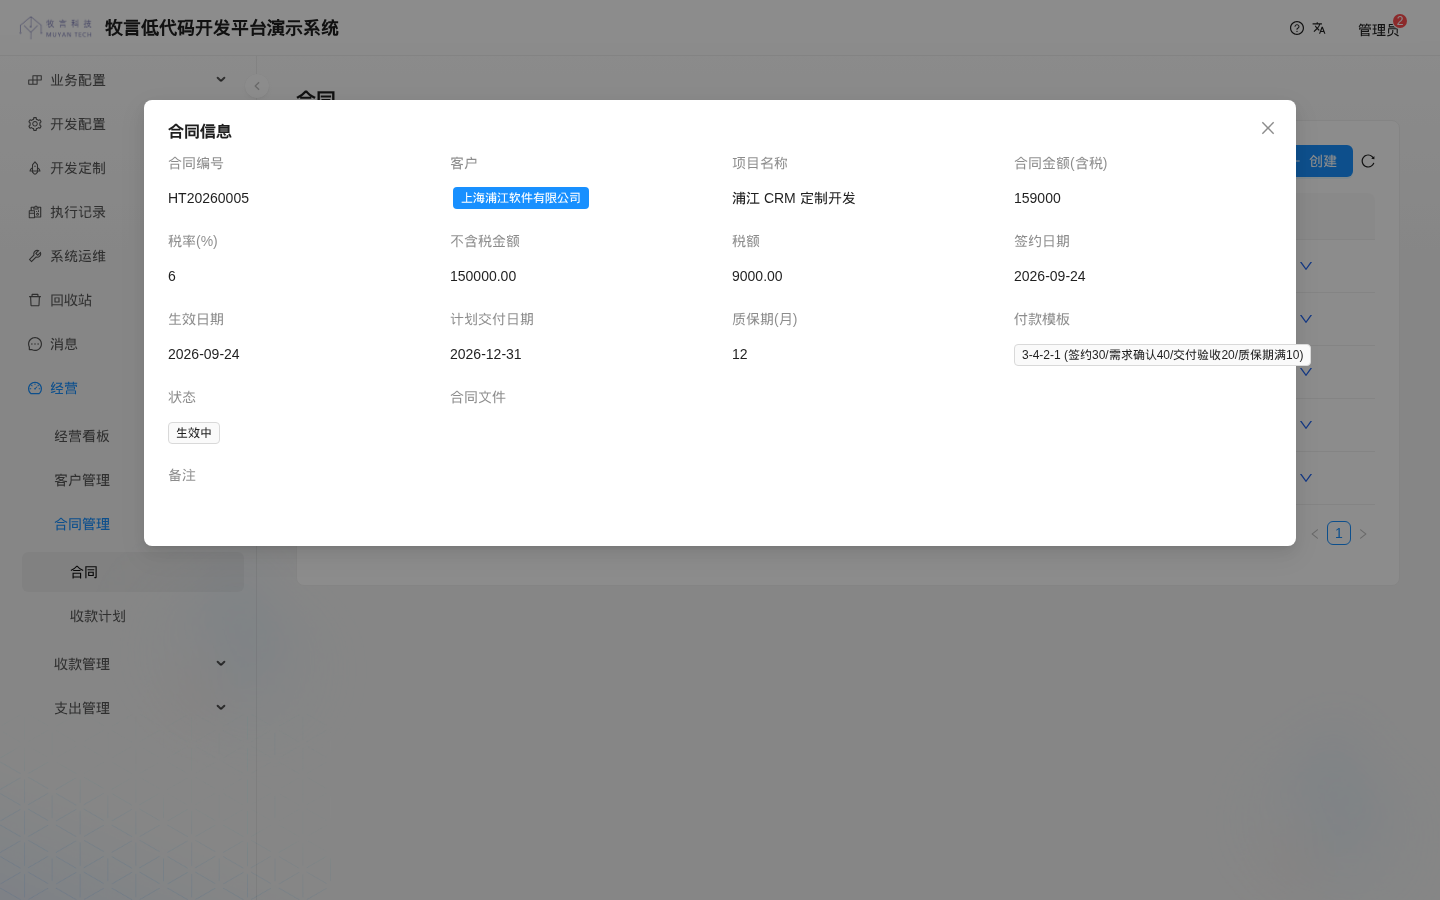Click the 执行记录 sidebar icon
This screenshot has width=1440, height=900.
pyautogui.click(x=35, y=212)
